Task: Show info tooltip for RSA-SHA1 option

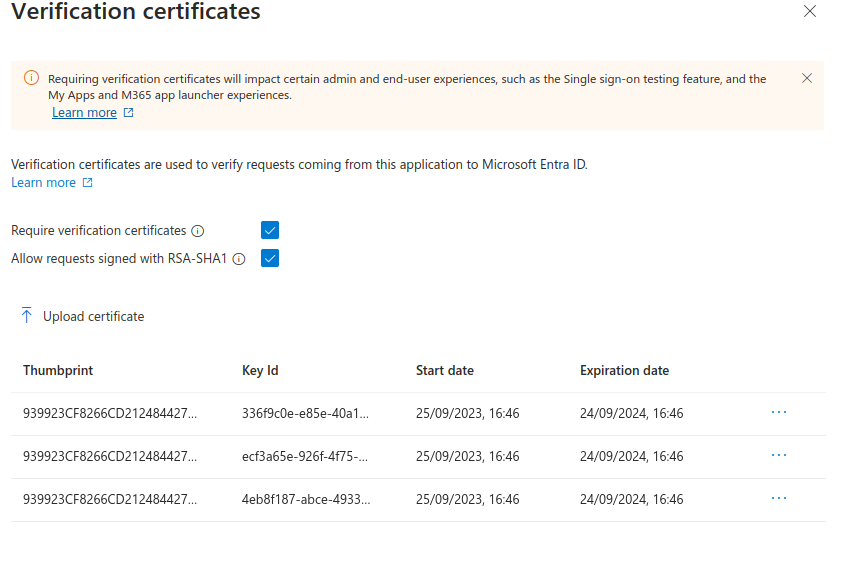Action: pos(239,259)
